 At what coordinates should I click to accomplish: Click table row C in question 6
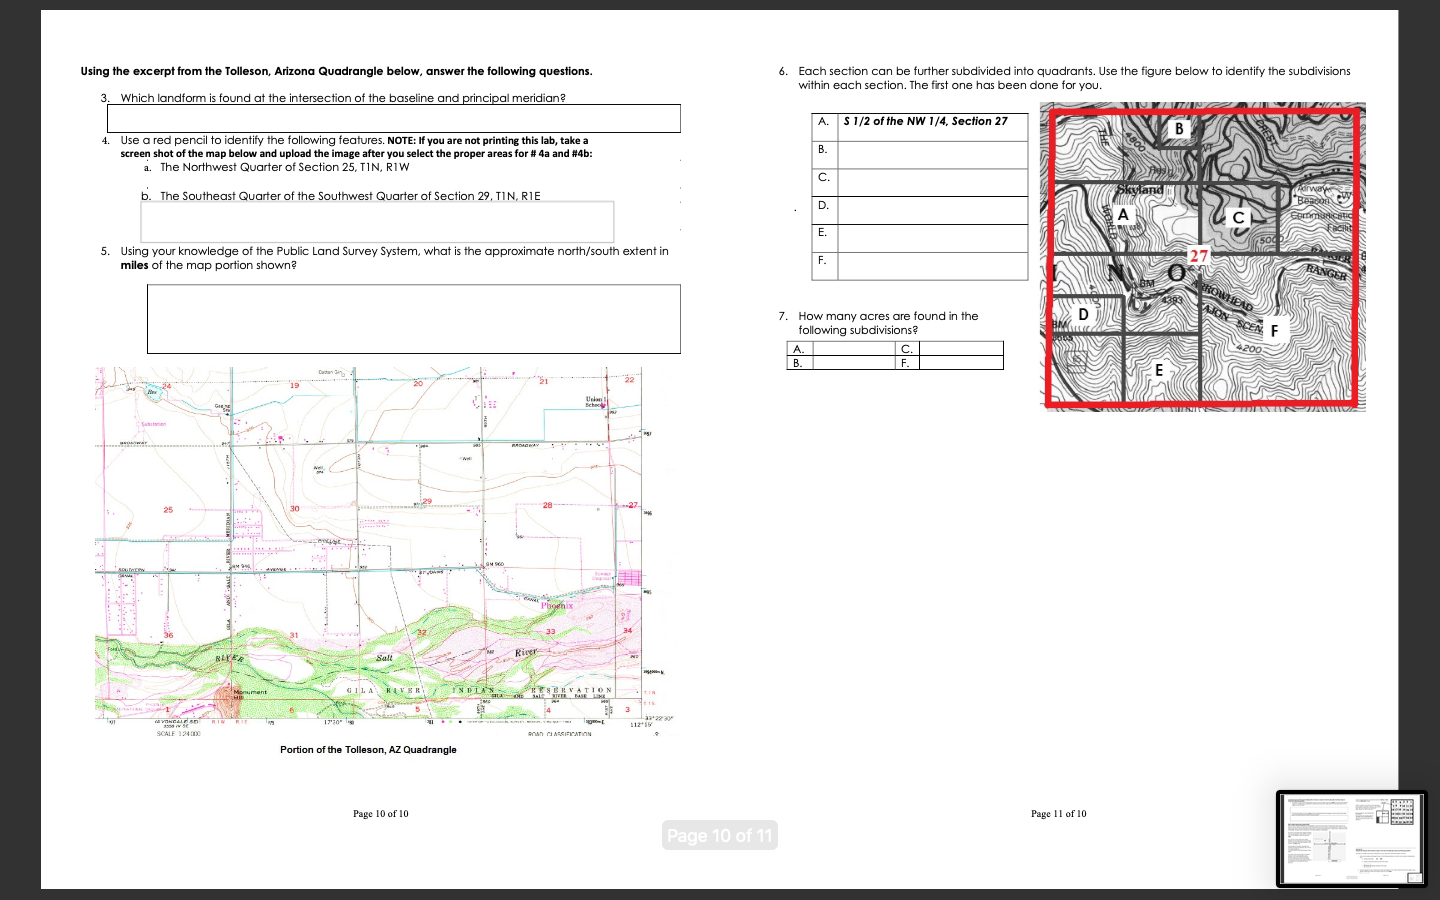tap(930, 182)
